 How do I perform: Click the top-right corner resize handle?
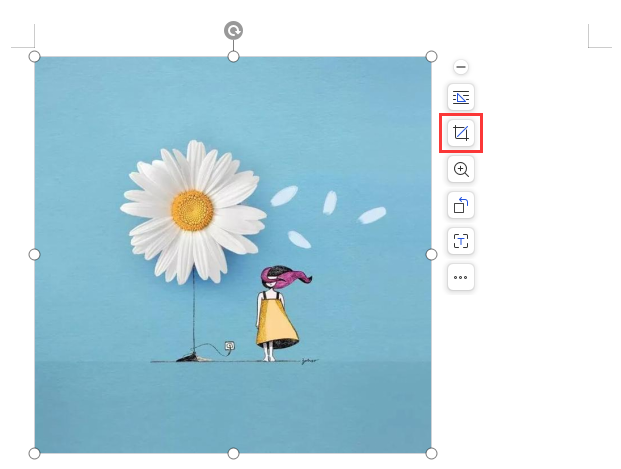point(431,57)
